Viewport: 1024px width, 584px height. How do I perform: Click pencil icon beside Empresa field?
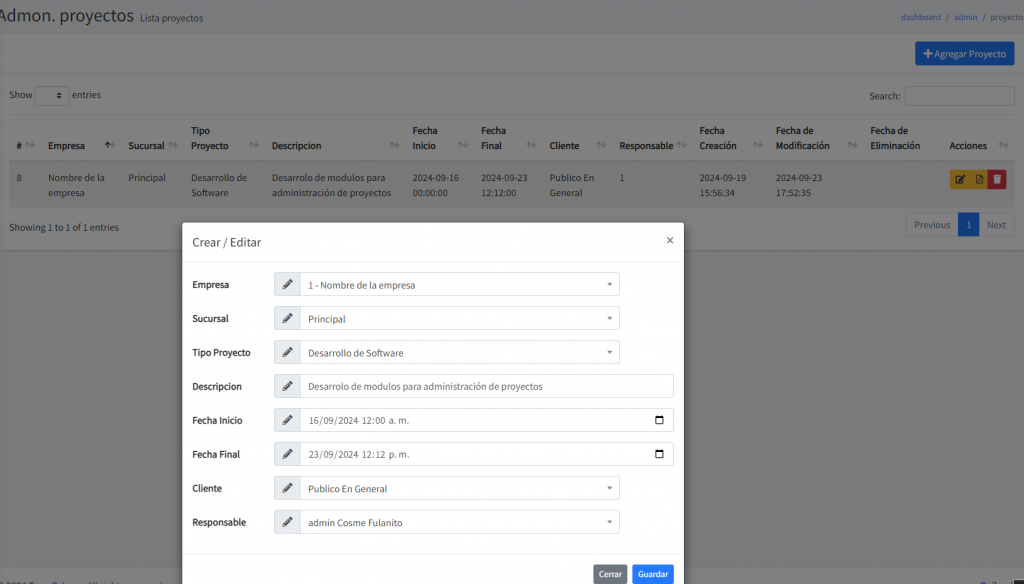[x=287, y=285]
